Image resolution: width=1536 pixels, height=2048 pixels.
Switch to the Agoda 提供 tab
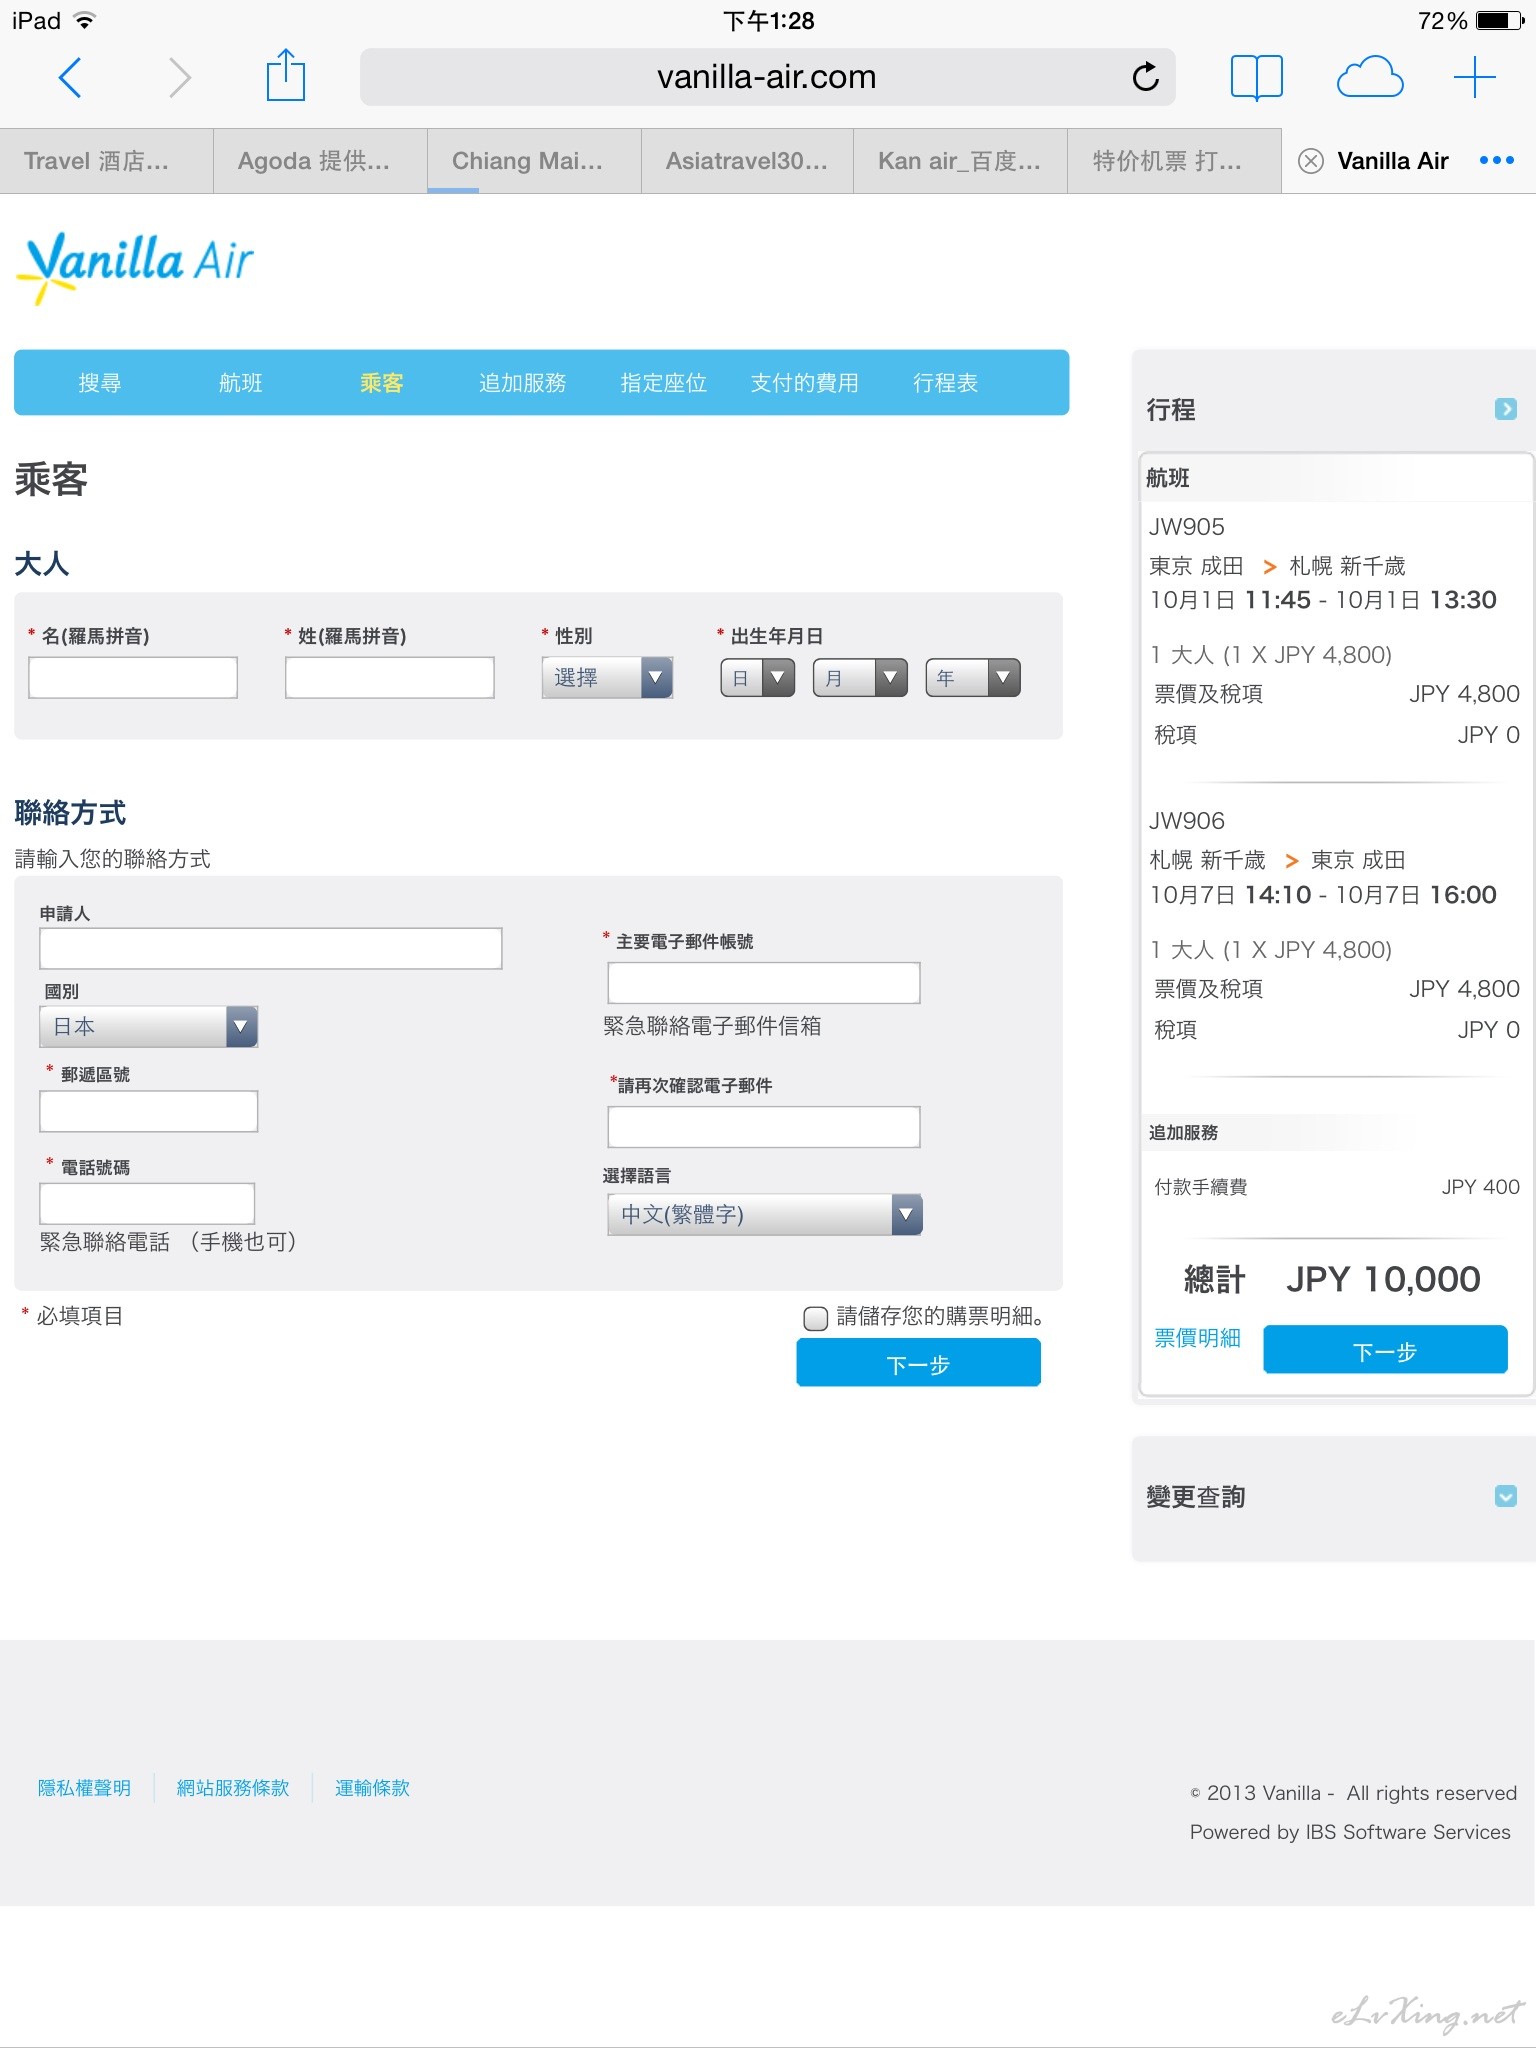(x=320, y=161)
